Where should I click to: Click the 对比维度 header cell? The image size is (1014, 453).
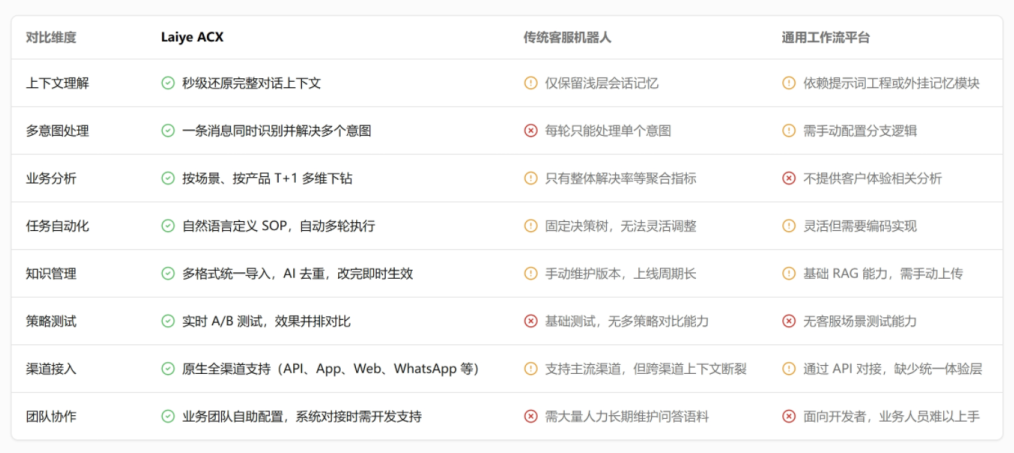[51, 37]
